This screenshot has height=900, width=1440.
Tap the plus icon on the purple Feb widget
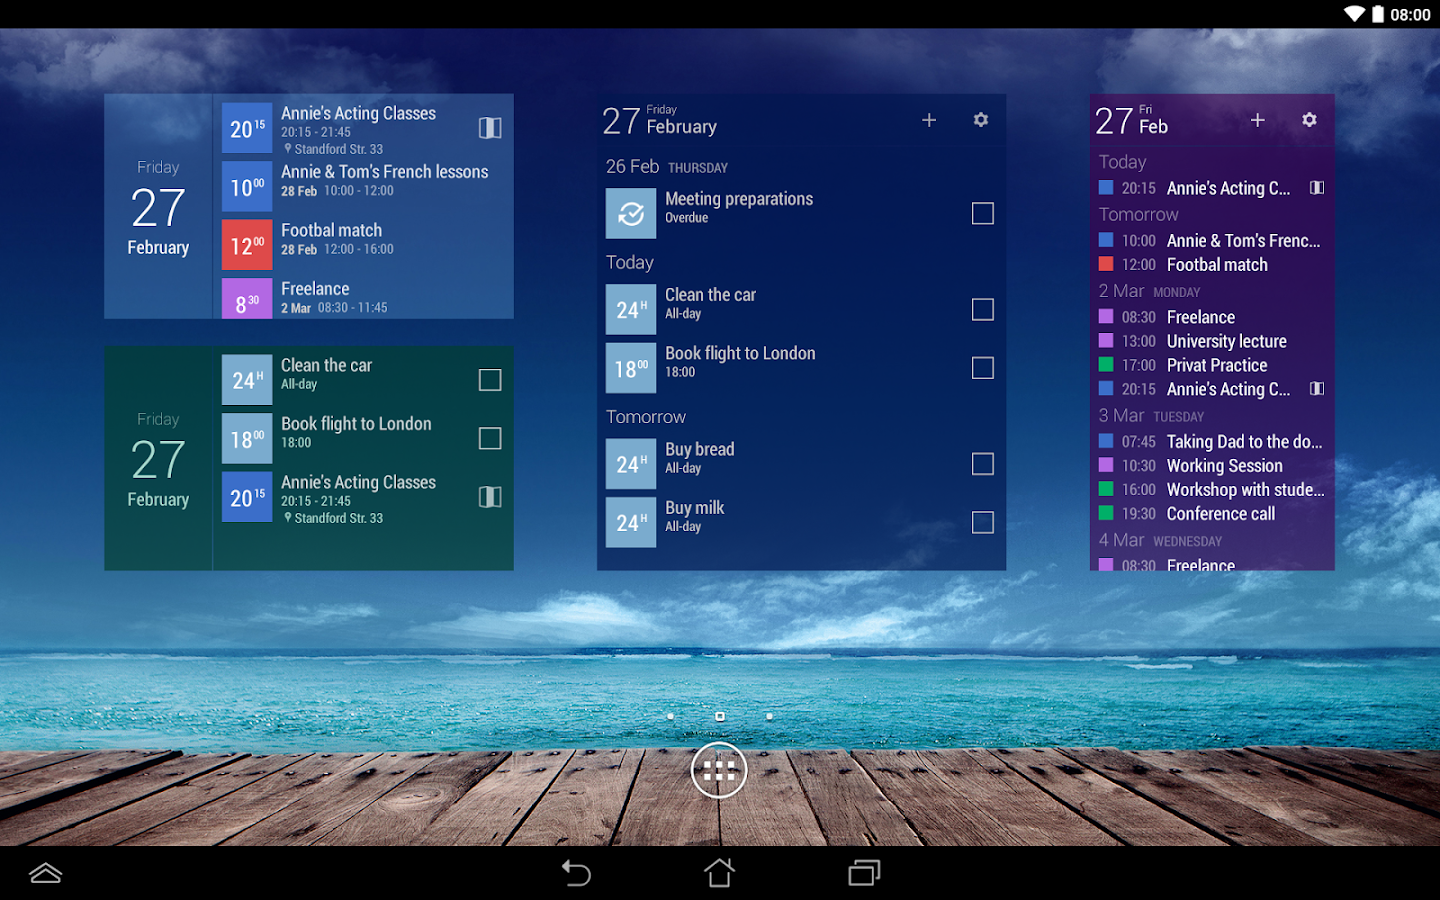click(x=1257, y=119)
